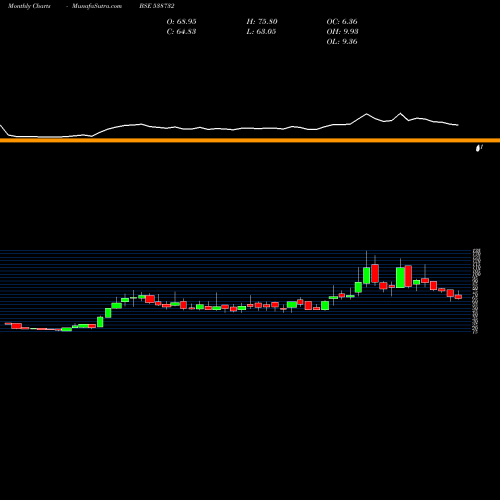Click the tallest green candlestick near the chart peak
The height and width of the screenshot is (500, 500).
pos(400,277)
